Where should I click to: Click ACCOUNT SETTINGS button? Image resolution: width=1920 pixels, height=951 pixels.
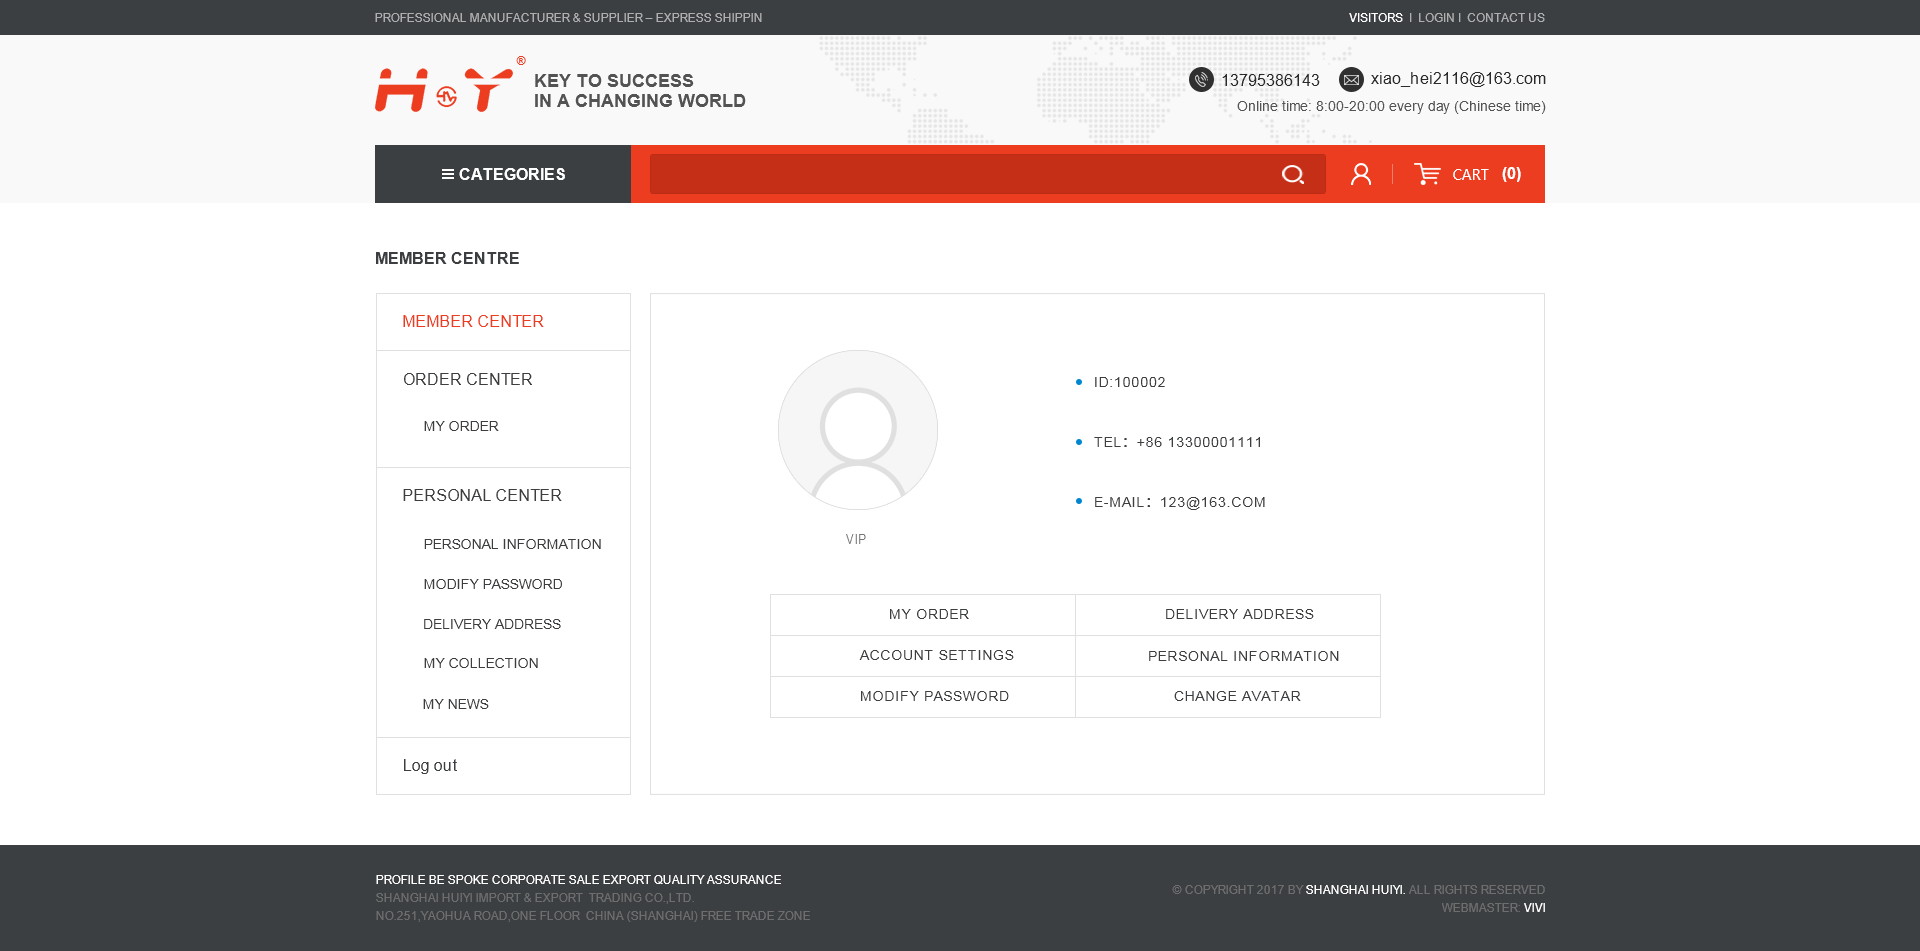click(x=923, y=655)
